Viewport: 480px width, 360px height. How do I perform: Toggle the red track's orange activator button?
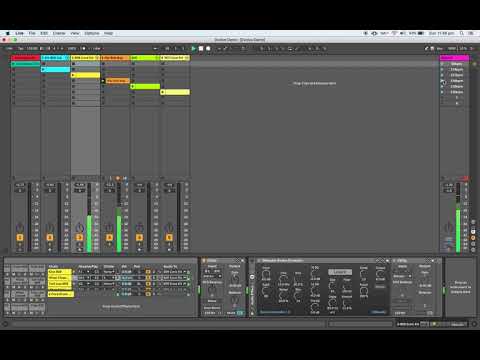[20, 237]
